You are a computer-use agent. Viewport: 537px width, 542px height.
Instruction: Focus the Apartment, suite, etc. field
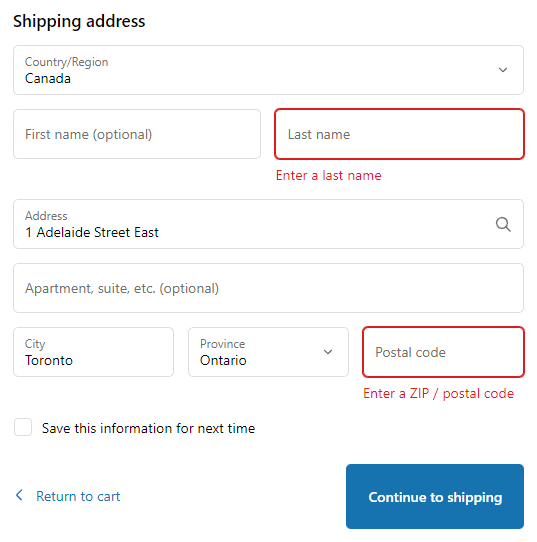point(268,288)
